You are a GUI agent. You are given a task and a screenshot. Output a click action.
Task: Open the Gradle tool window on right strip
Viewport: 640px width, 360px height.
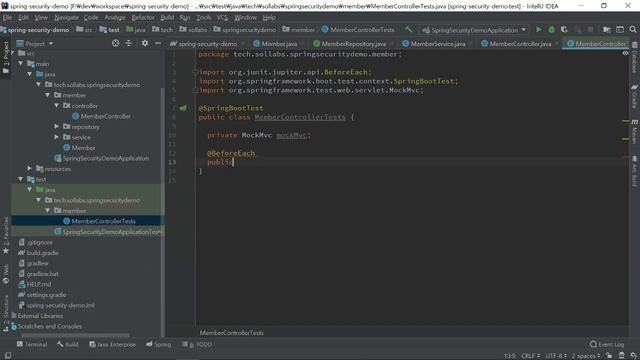[x=634, y=96]
